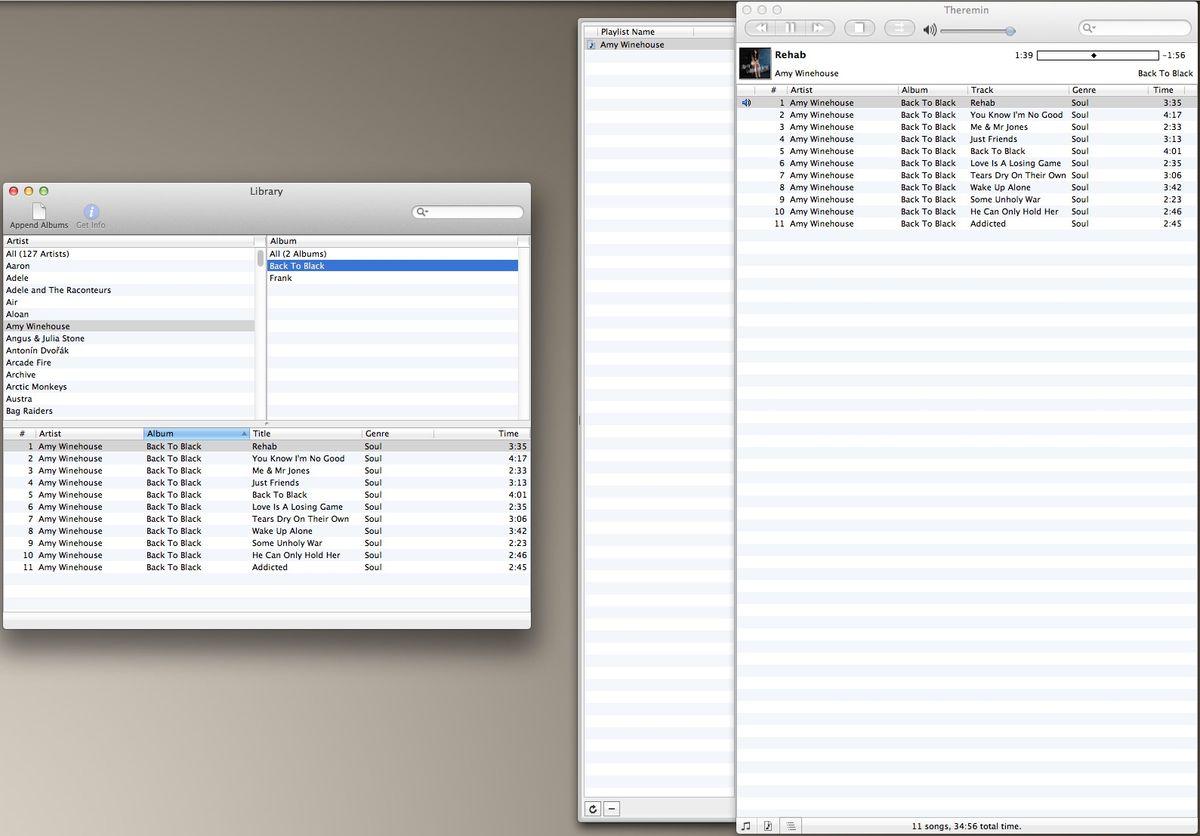Click the sorted Album column header in Library tracks
This screenshot has width=1200, height=836.
click(196, 434)
